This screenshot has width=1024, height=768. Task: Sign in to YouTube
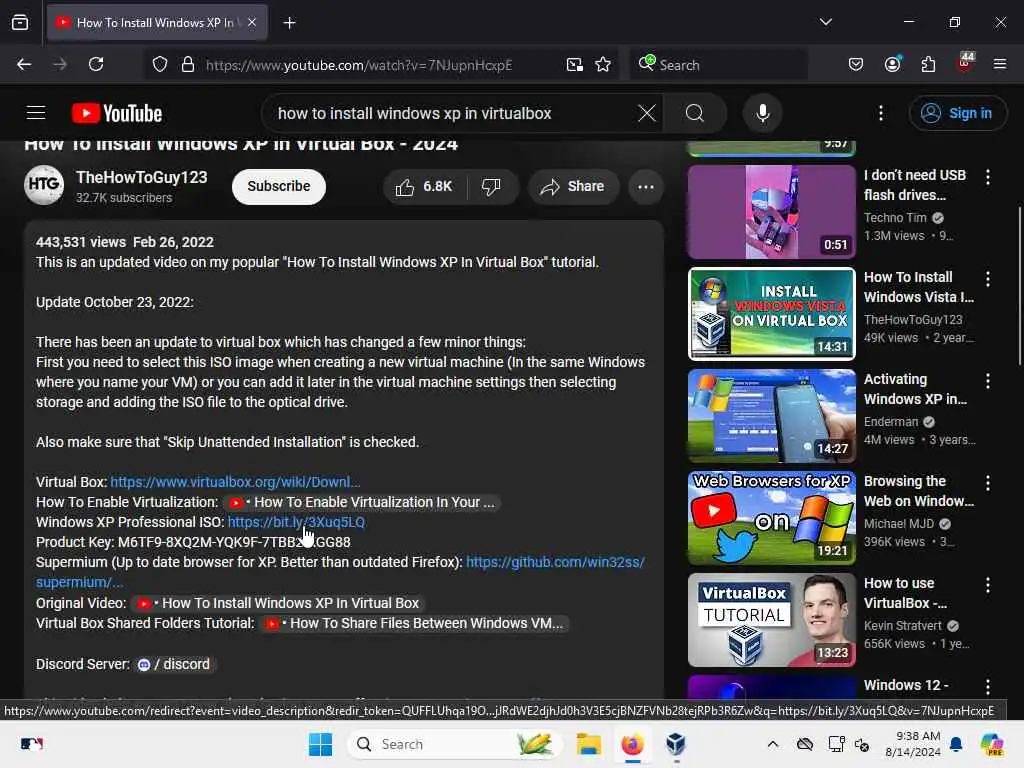[957, 113]
